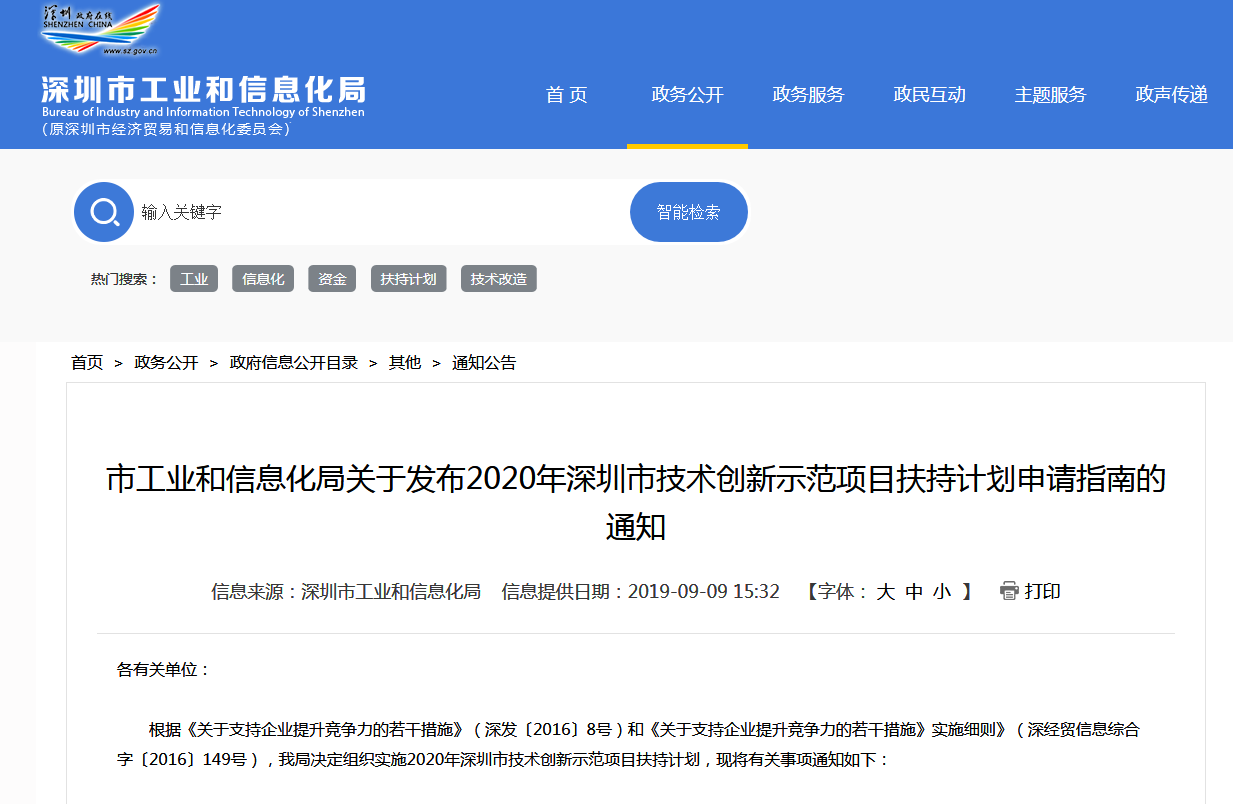Select the 信息化 hot search tag

[263, 279]
